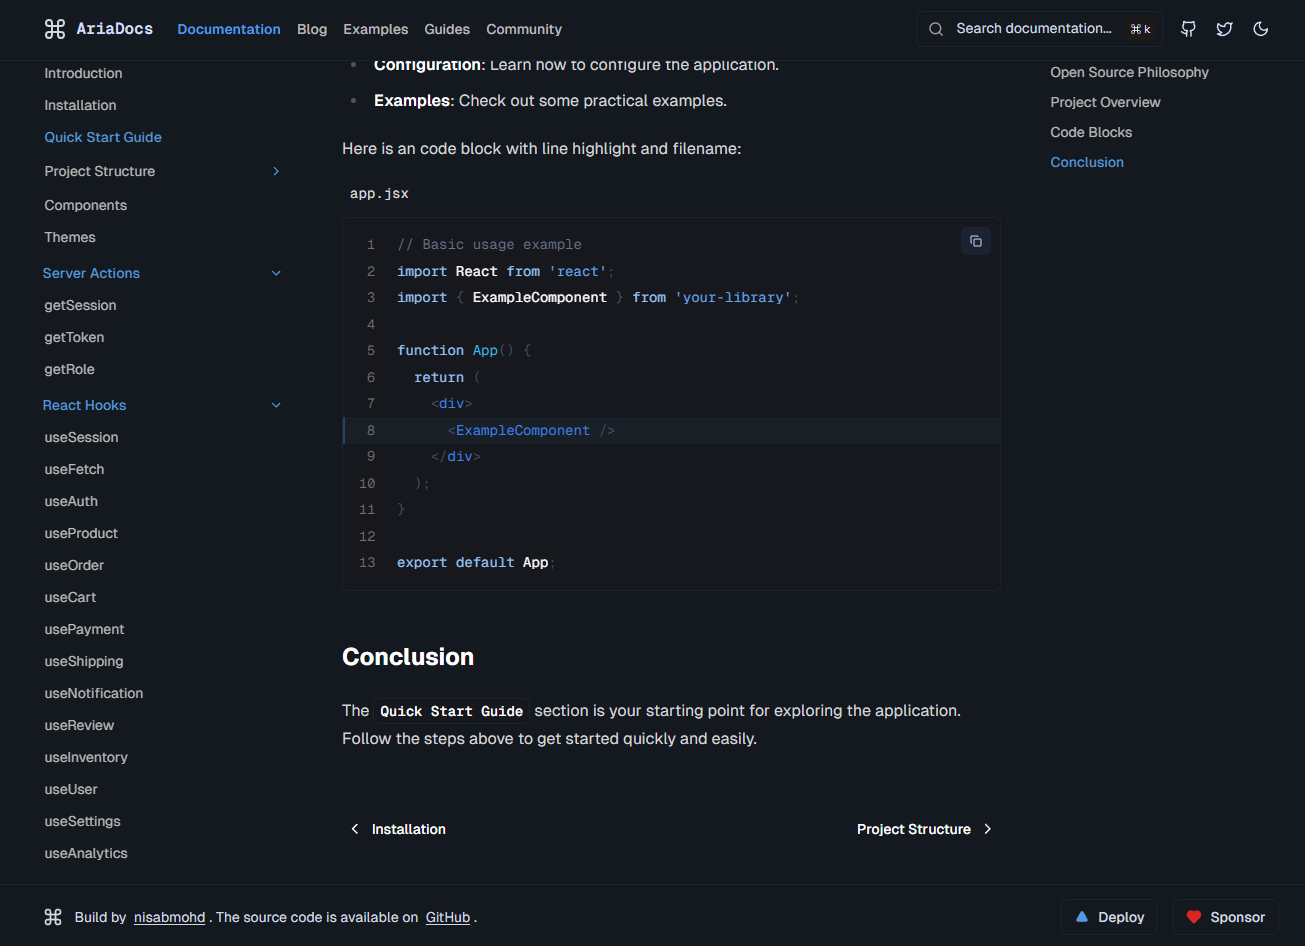Image resolution: width=1305 pixels, height=946 pixels.
Task: Go to next page Project Structure
Action: point(924,829)
